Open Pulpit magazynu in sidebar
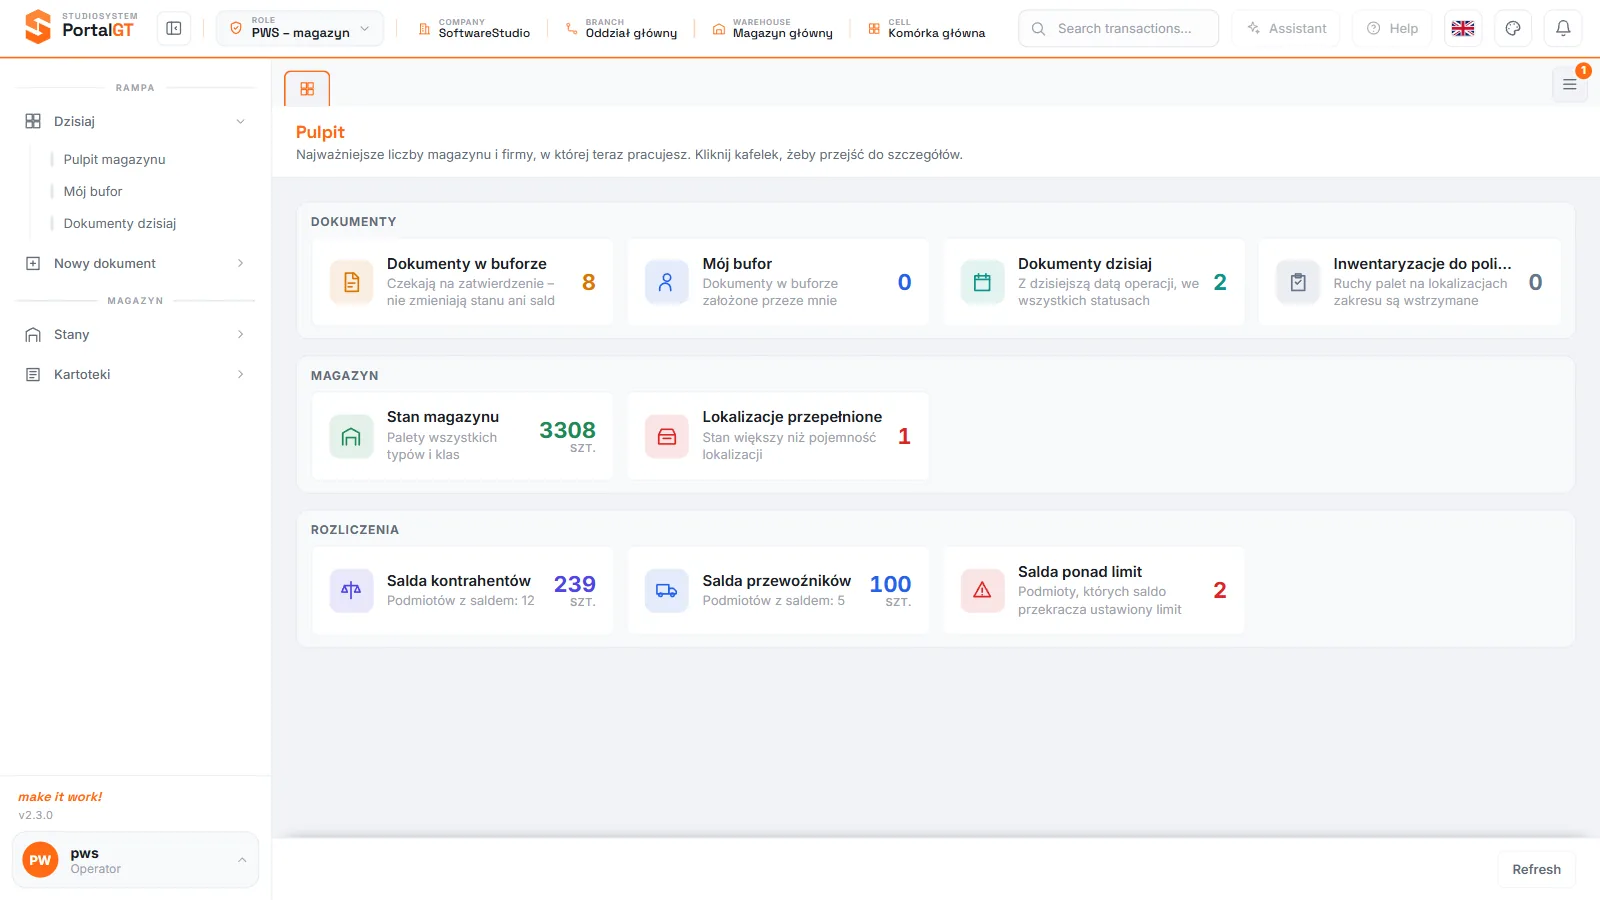Viewport: 1600px width, 900px height. pyautogui.click(x=114, y=159)
